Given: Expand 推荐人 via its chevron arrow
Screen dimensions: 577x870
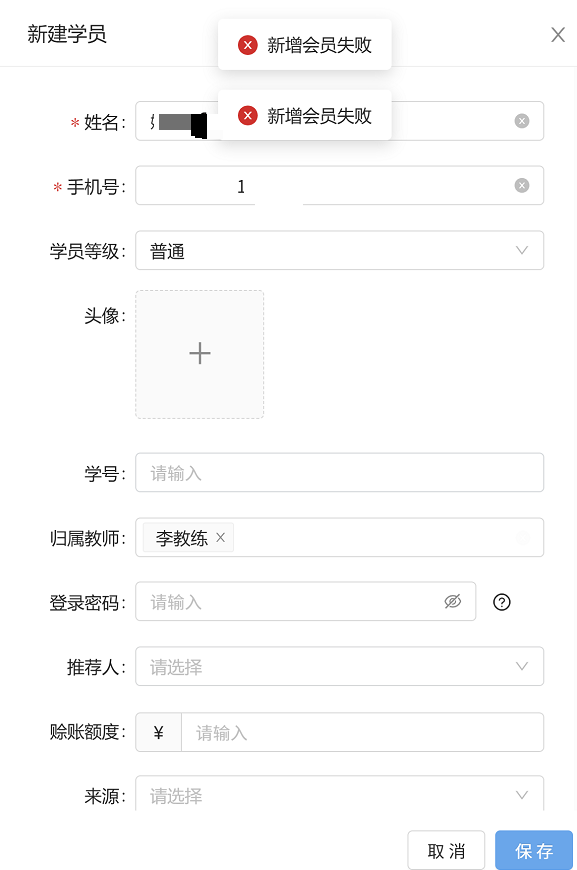Looking at the screenshot, I should (x=521, y=666).
